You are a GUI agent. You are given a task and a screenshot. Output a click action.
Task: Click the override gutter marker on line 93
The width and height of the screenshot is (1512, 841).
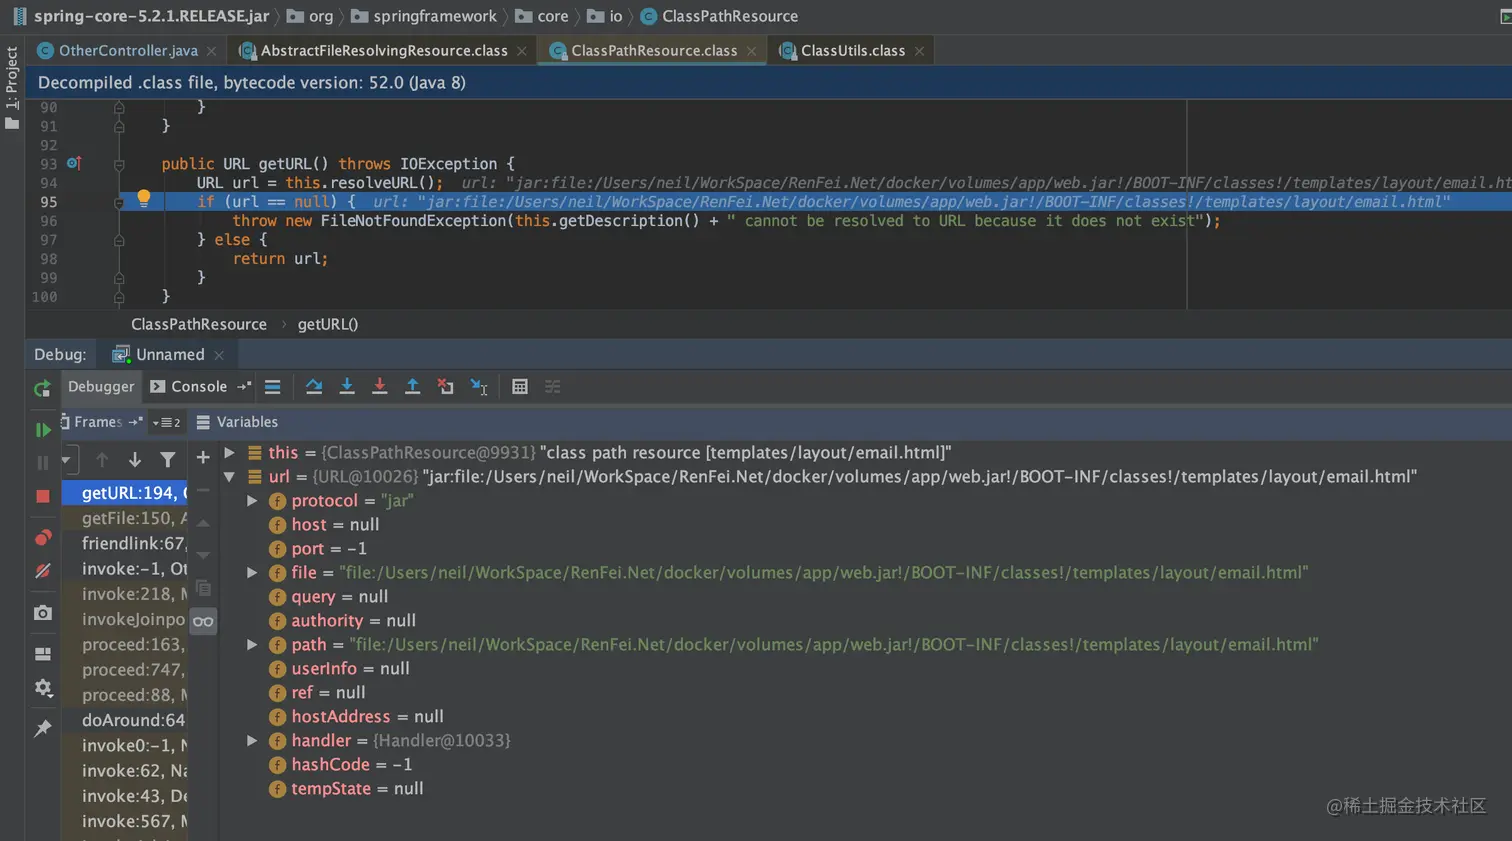point(74,163)
